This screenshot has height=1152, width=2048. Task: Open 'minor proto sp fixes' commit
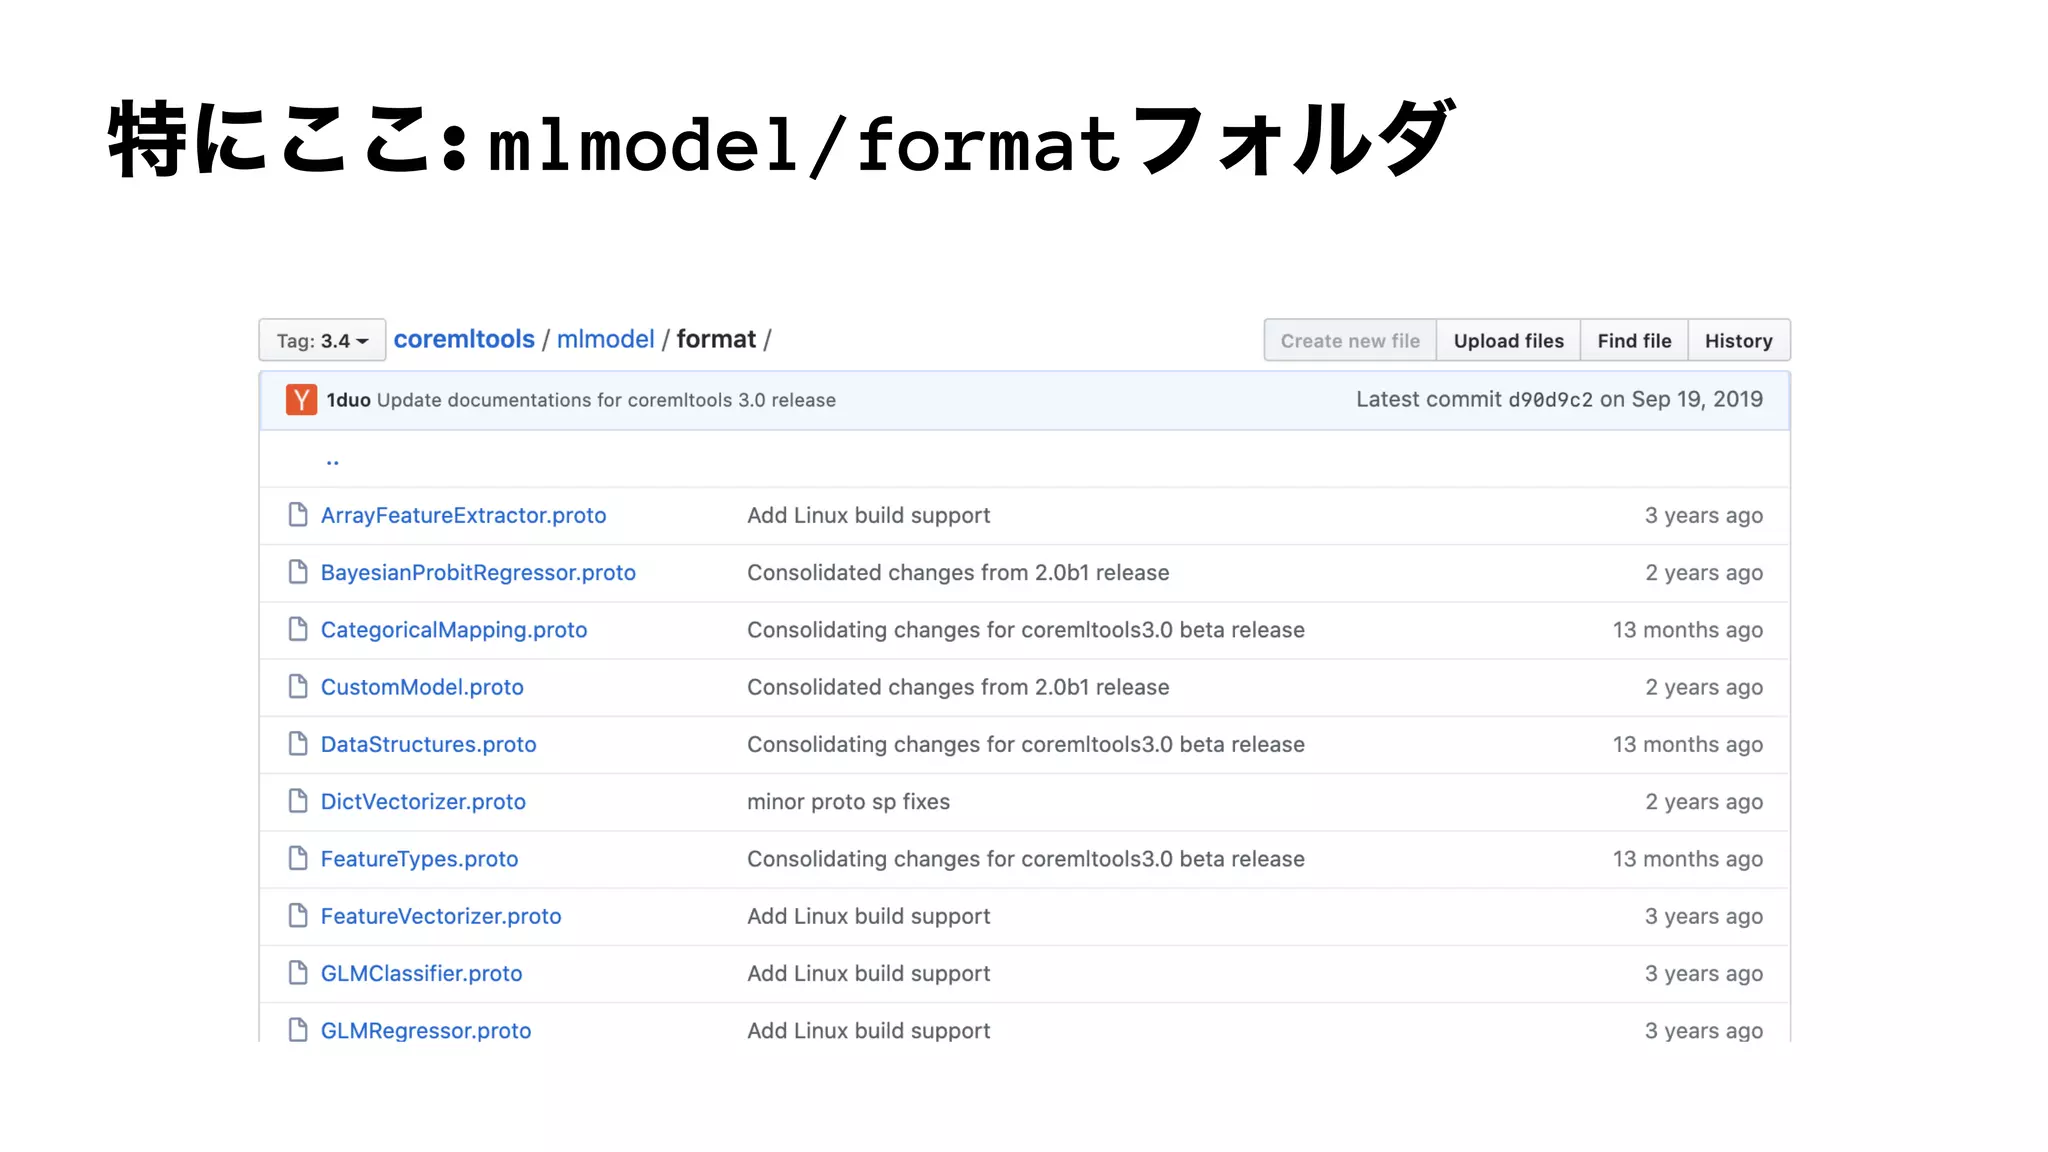pos(848,802)
